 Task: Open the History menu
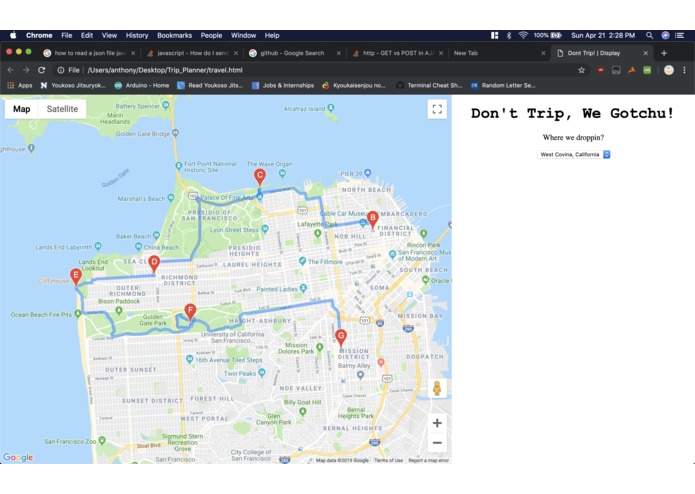click(x=137, y=35)
